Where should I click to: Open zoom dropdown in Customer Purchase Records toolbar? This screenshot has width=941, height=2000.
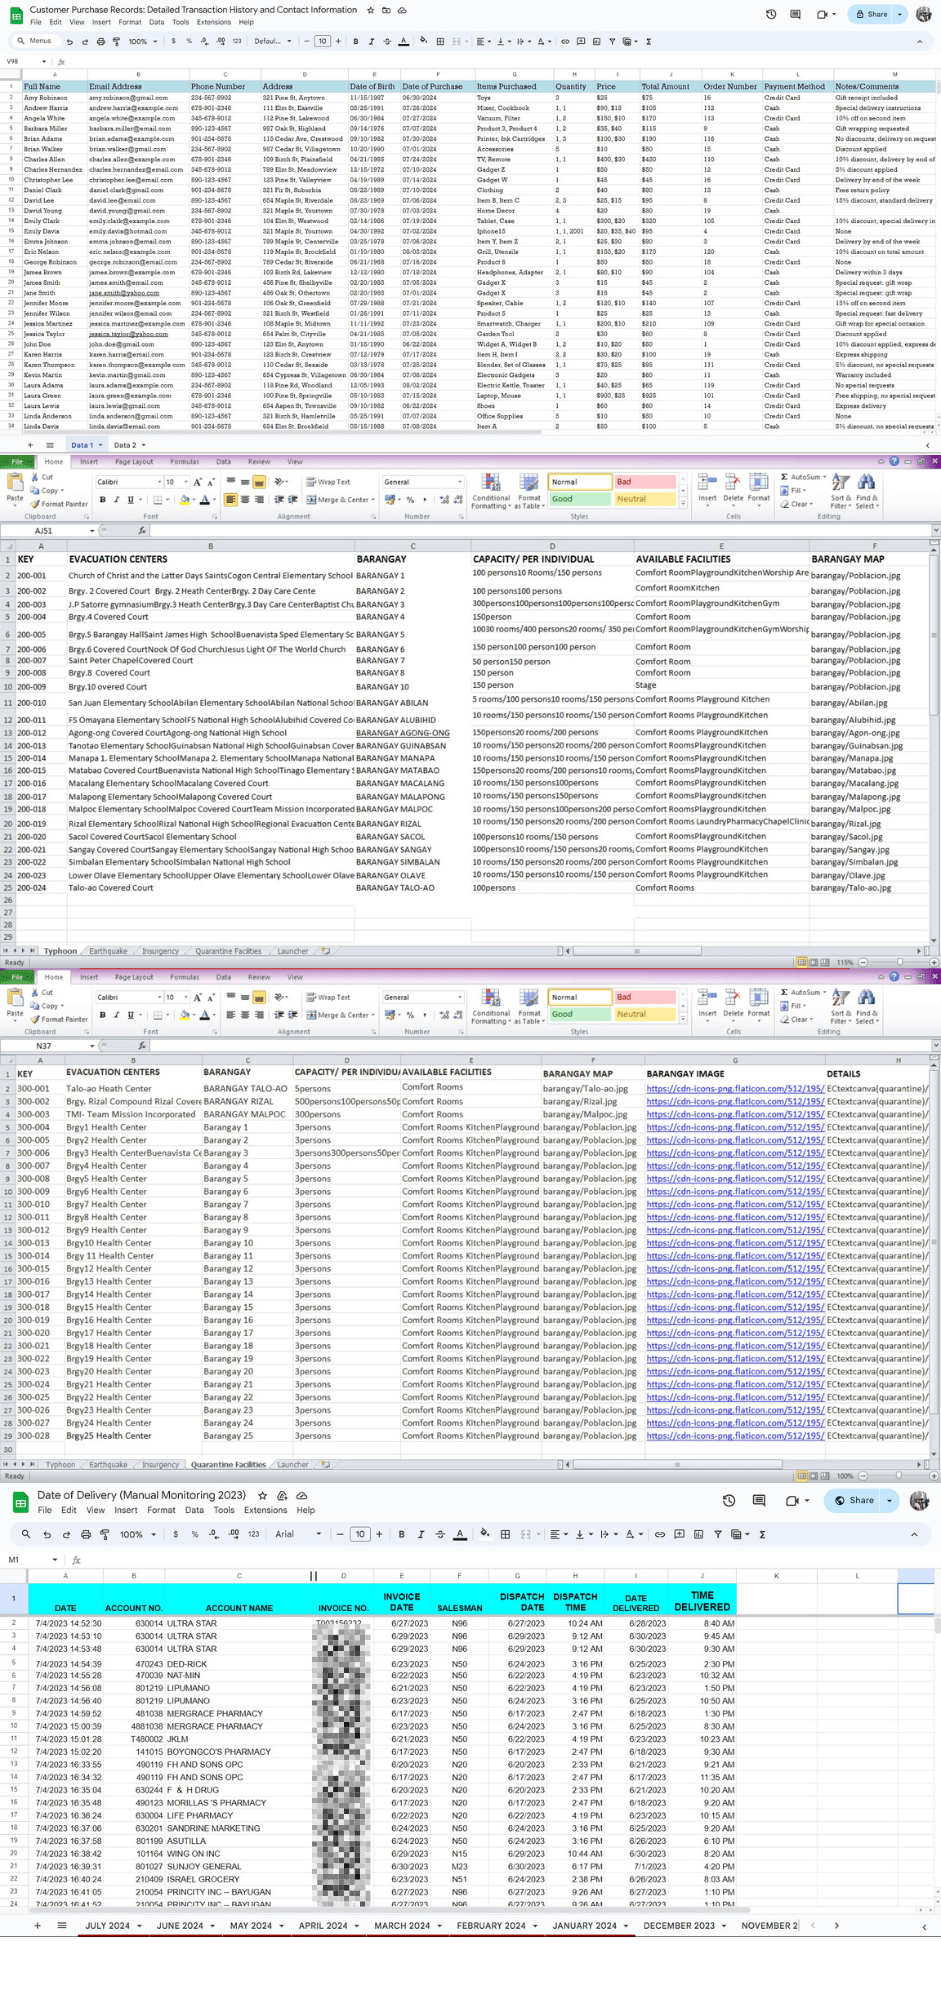[142, 42]
